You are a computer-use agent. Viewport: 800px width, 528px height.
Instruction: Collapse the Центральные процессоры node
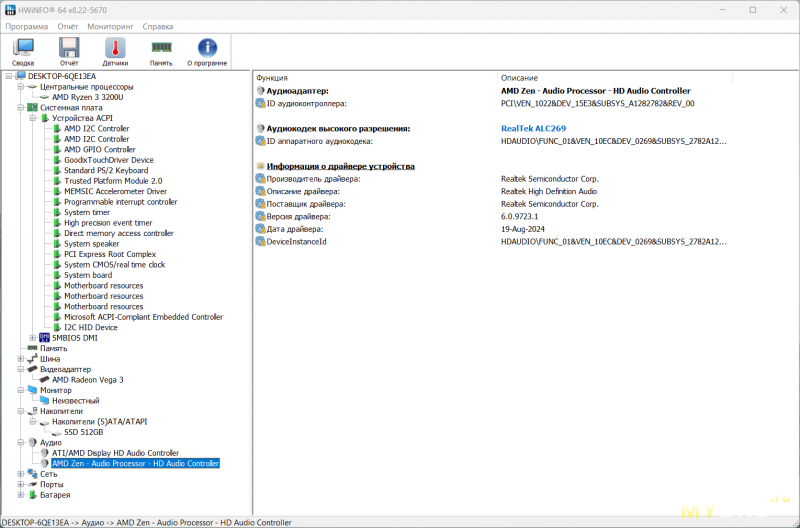click(x=20, y=87)
